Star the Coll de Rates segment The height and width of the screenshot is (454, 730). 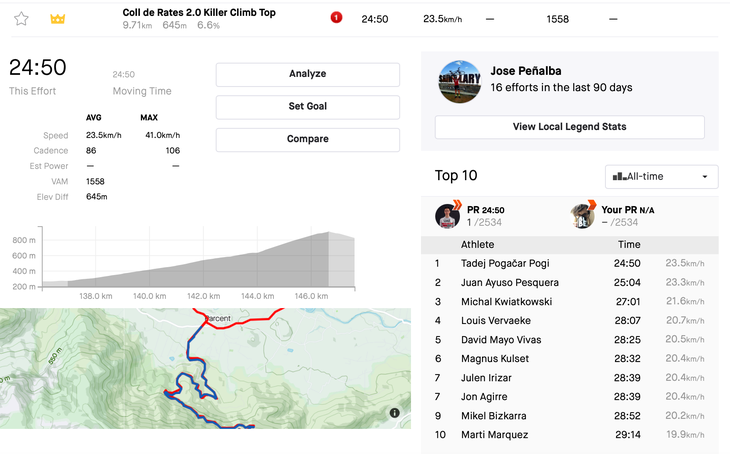point(21,19)
